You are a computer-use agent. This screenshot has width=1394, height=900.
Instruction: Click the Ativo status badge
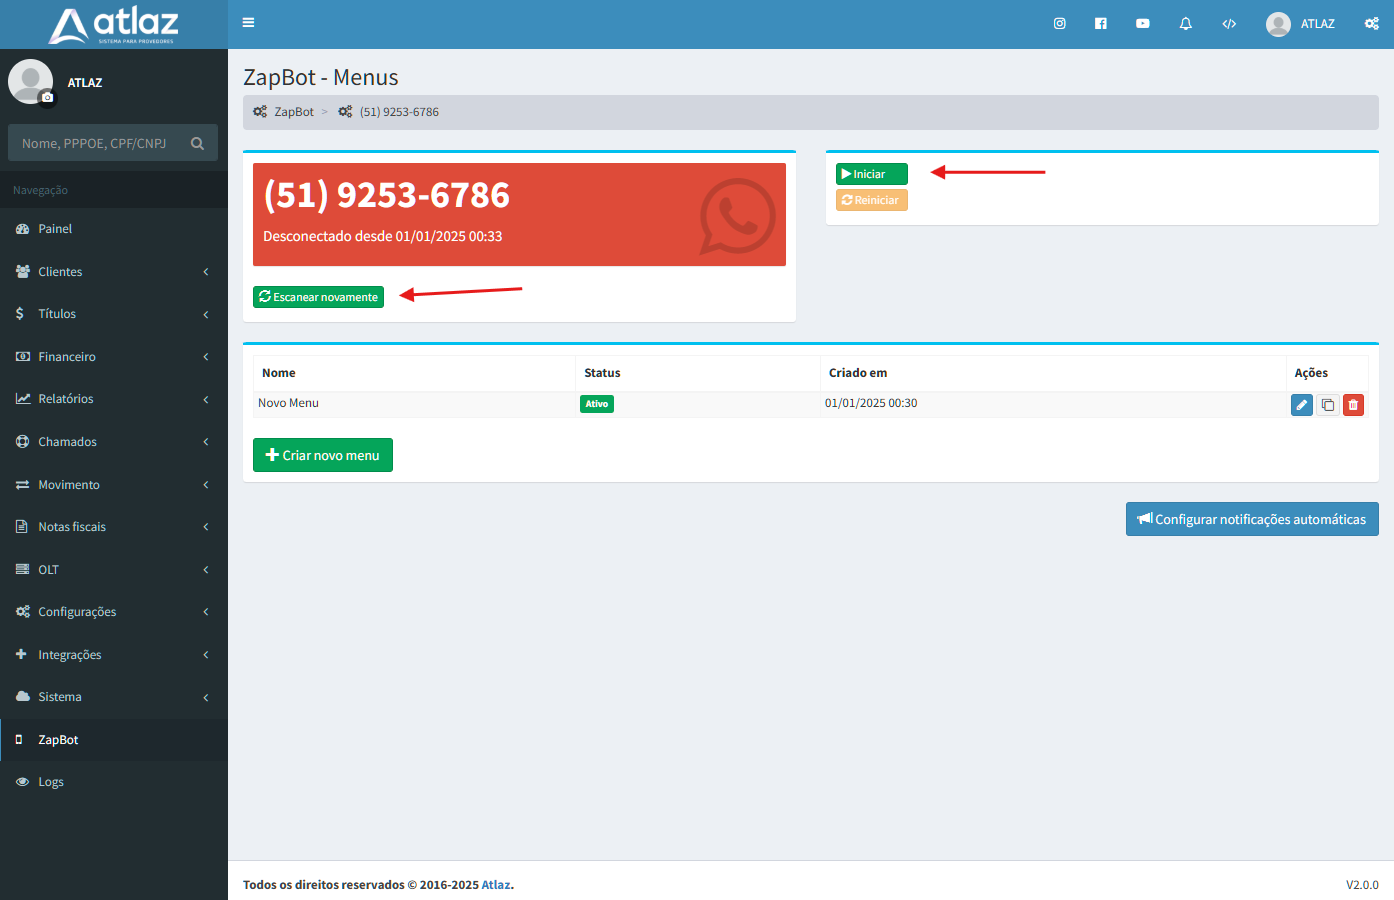(x=597, y=404)
